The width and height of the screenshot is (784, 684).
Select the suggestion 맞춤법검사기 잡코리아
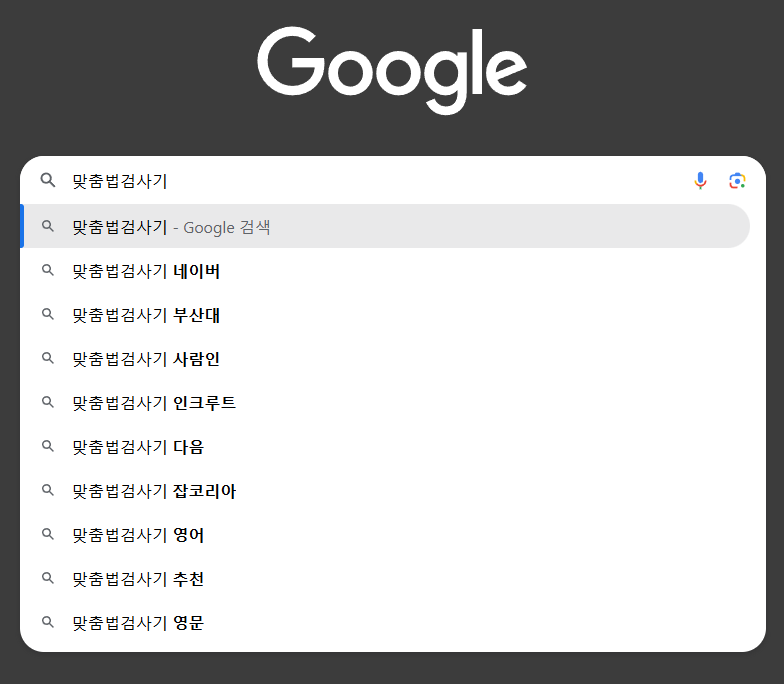point(385,490)
